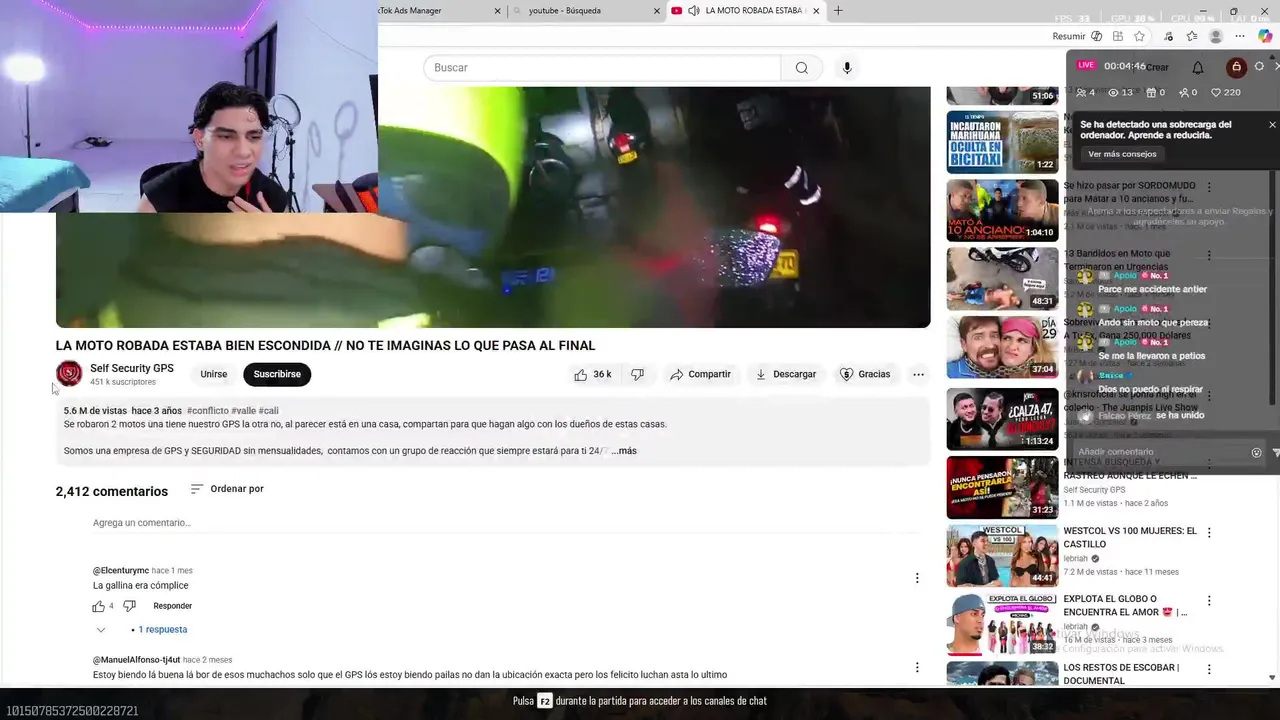
Task: Click the 13 viewers eye counter
Action: coord(1120,93)
